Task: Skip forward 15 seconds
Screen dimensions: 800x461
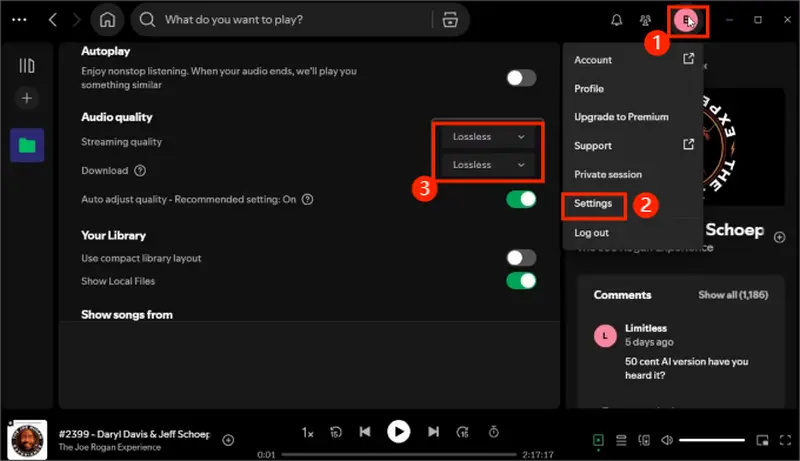Action: (x=462, y=432)
